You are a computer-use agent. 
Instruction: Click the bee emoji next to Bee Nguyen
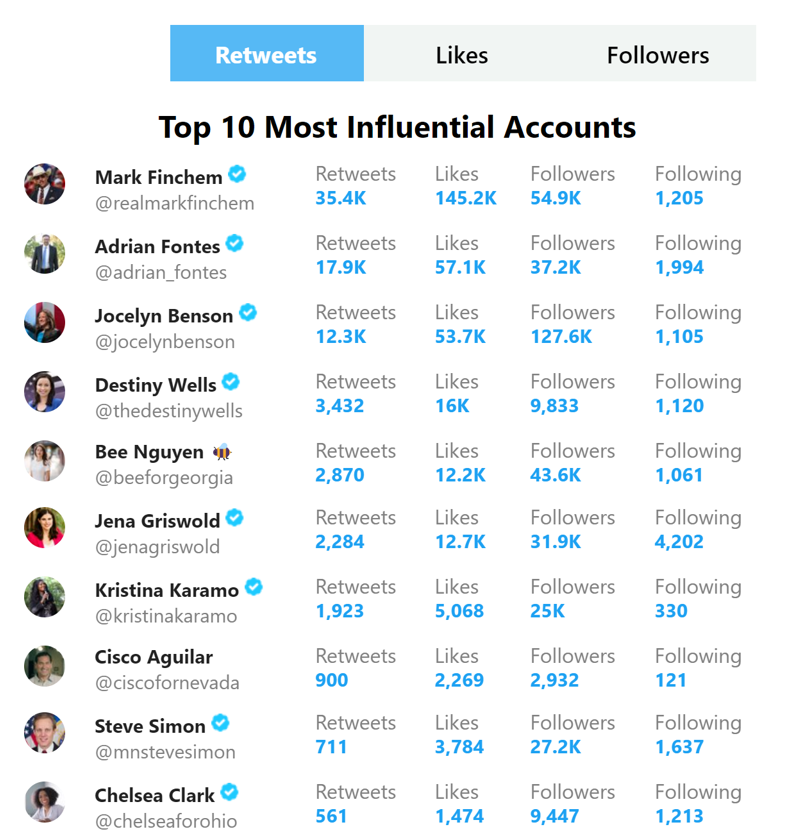(222, 453)
